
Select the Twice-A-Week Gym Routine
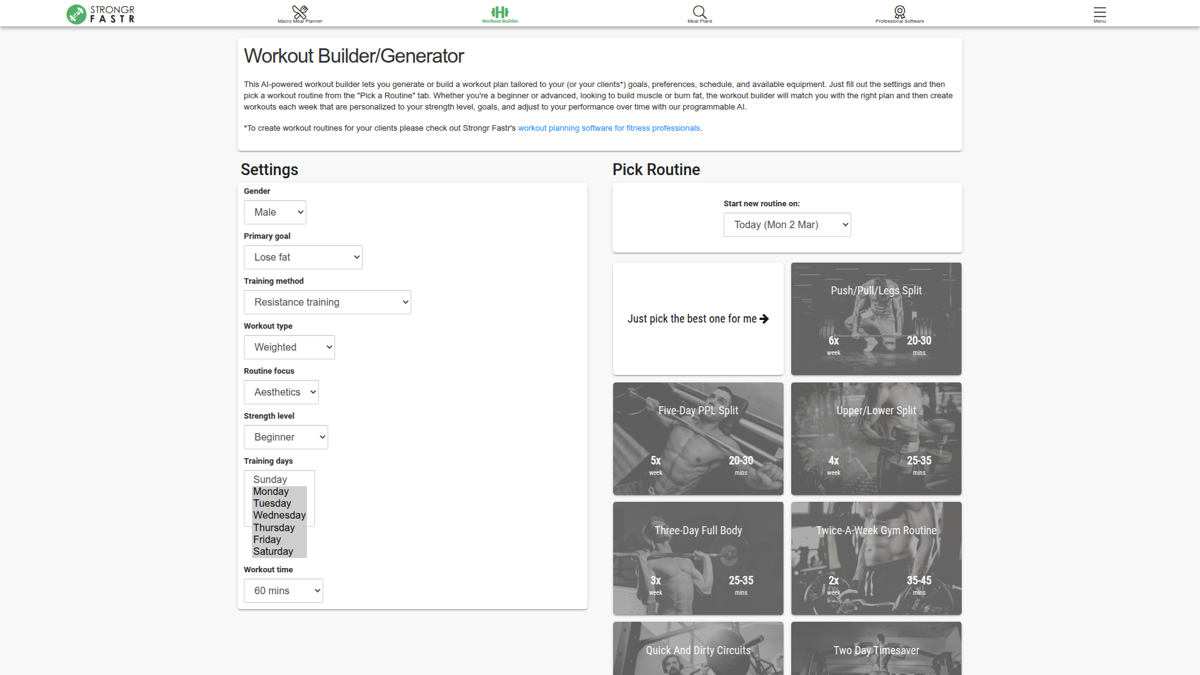click(x=875, y=558)
